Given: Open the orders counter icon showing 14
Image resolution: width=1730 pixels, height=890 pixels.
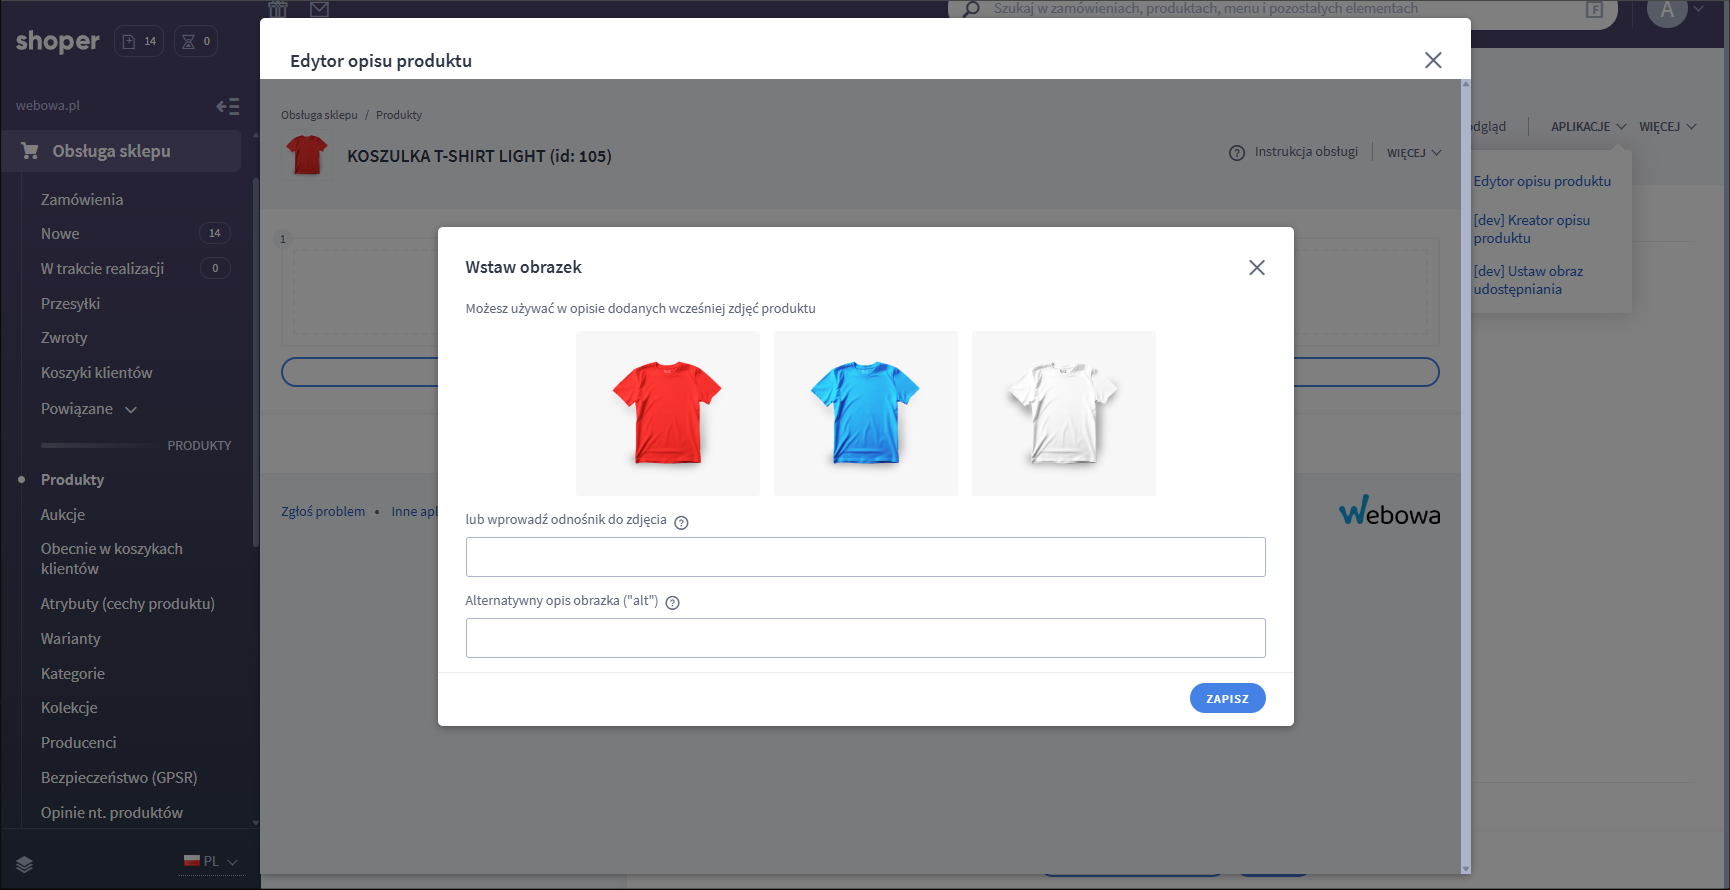Looking at the screenshot, I should tap(139, 41).
